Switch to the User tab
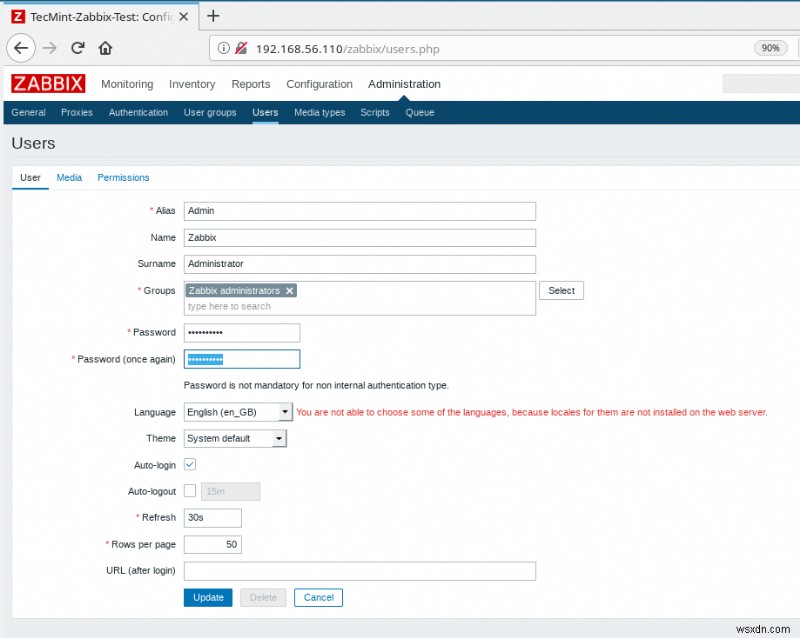Viewport: 800px width, 638px height. 30,178
